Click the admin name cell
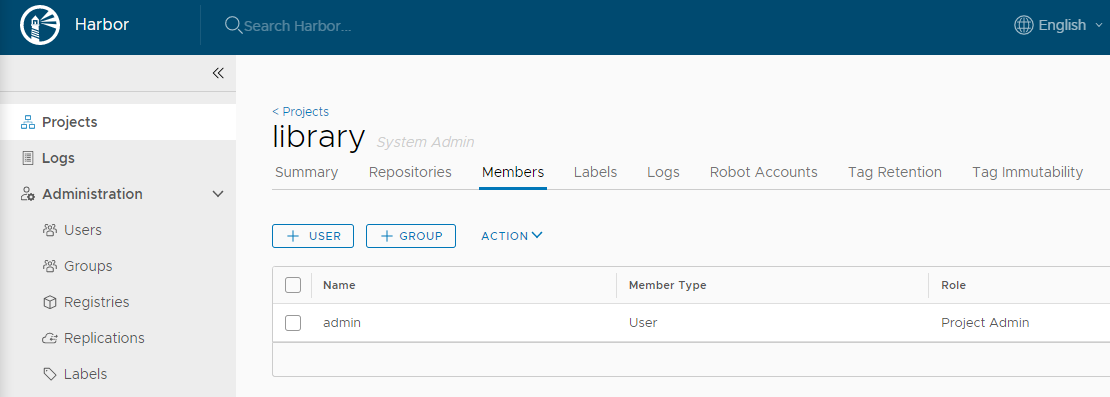This screenshot has width=1110, height=397. click(x=342, y=323)
